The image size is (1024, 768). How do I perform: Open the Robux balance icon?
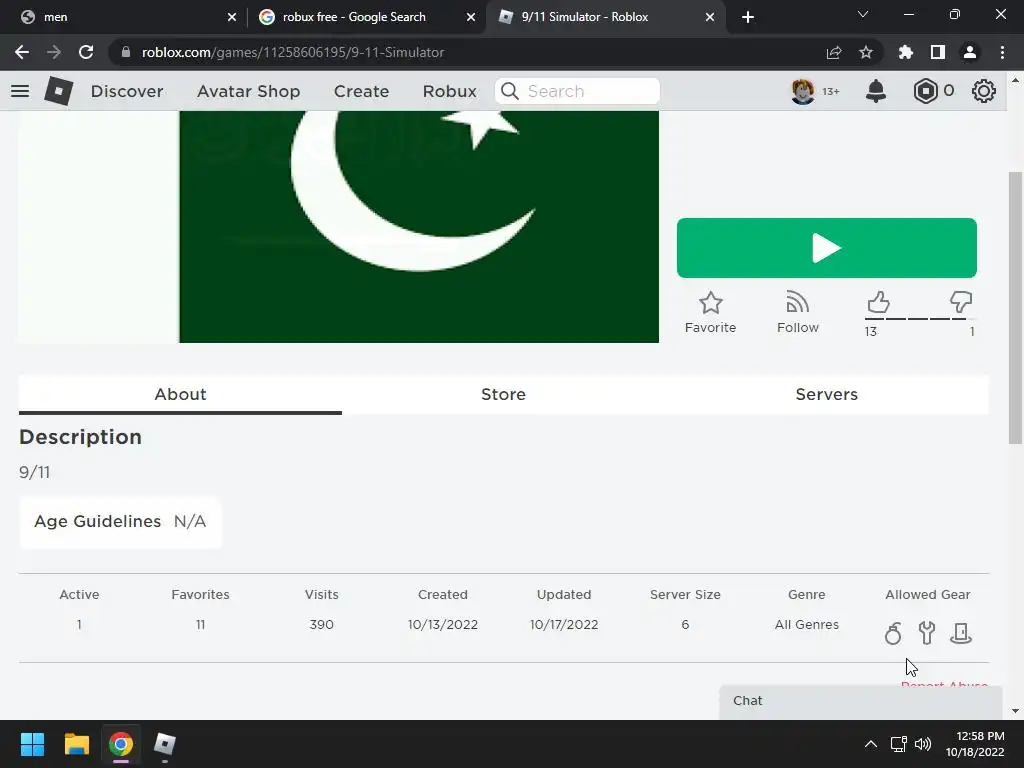925,91
